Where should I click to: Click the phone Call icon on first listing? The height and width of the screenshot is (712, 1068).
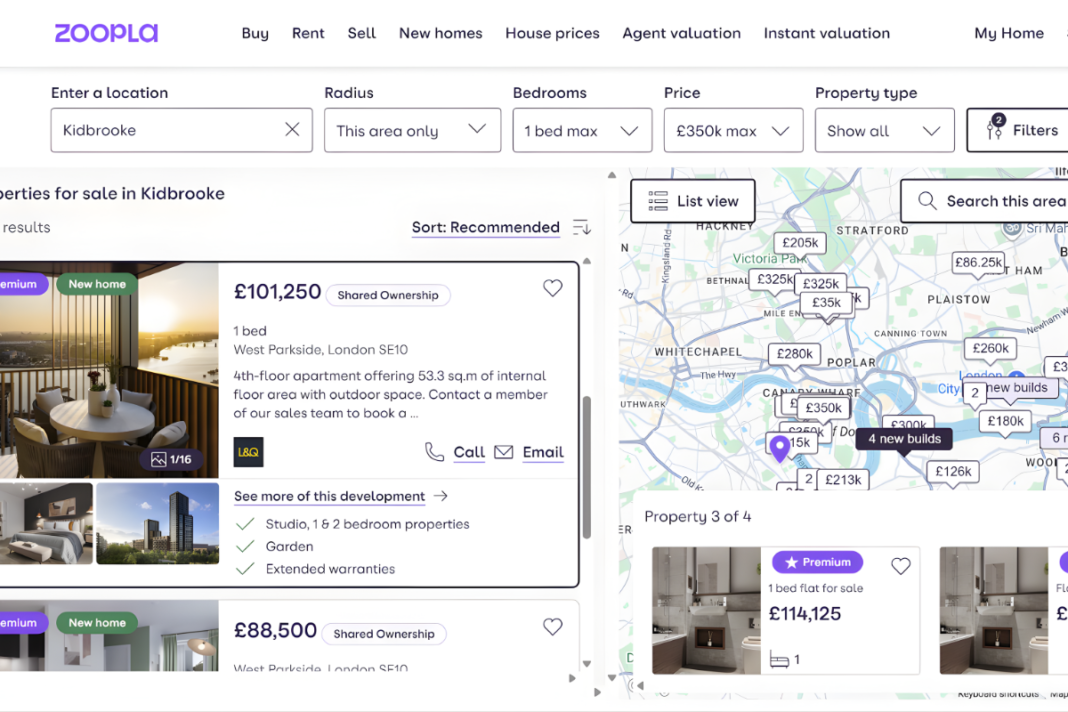435,452
